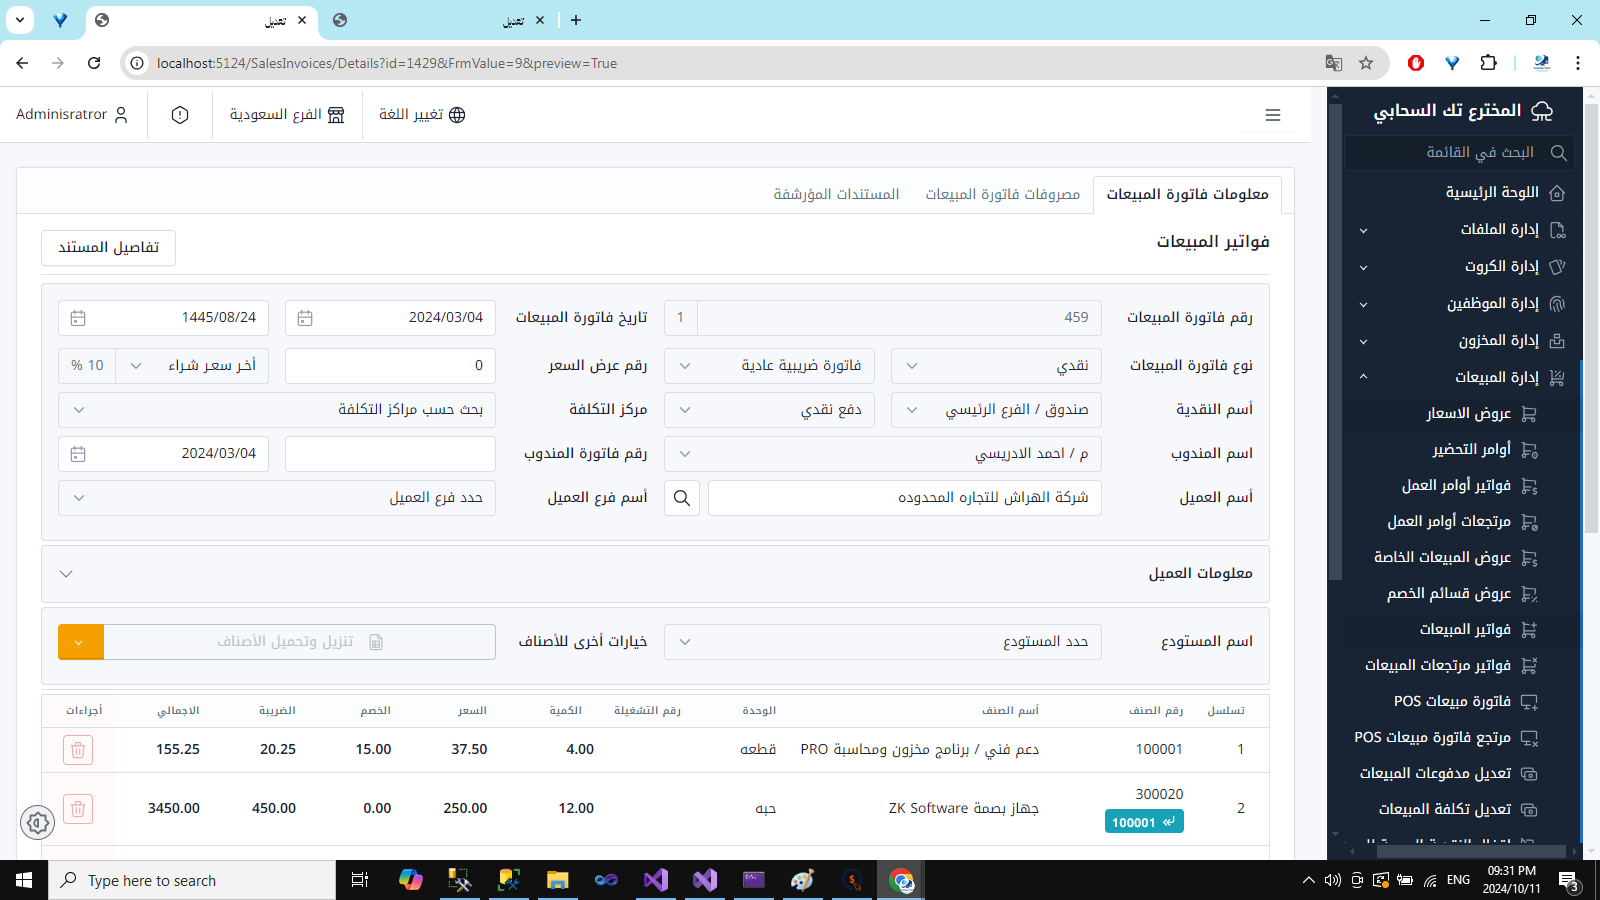Delete the first invoice row item
The width and height of the screenshot is (1600, 900).
click(x=78, y=750)
